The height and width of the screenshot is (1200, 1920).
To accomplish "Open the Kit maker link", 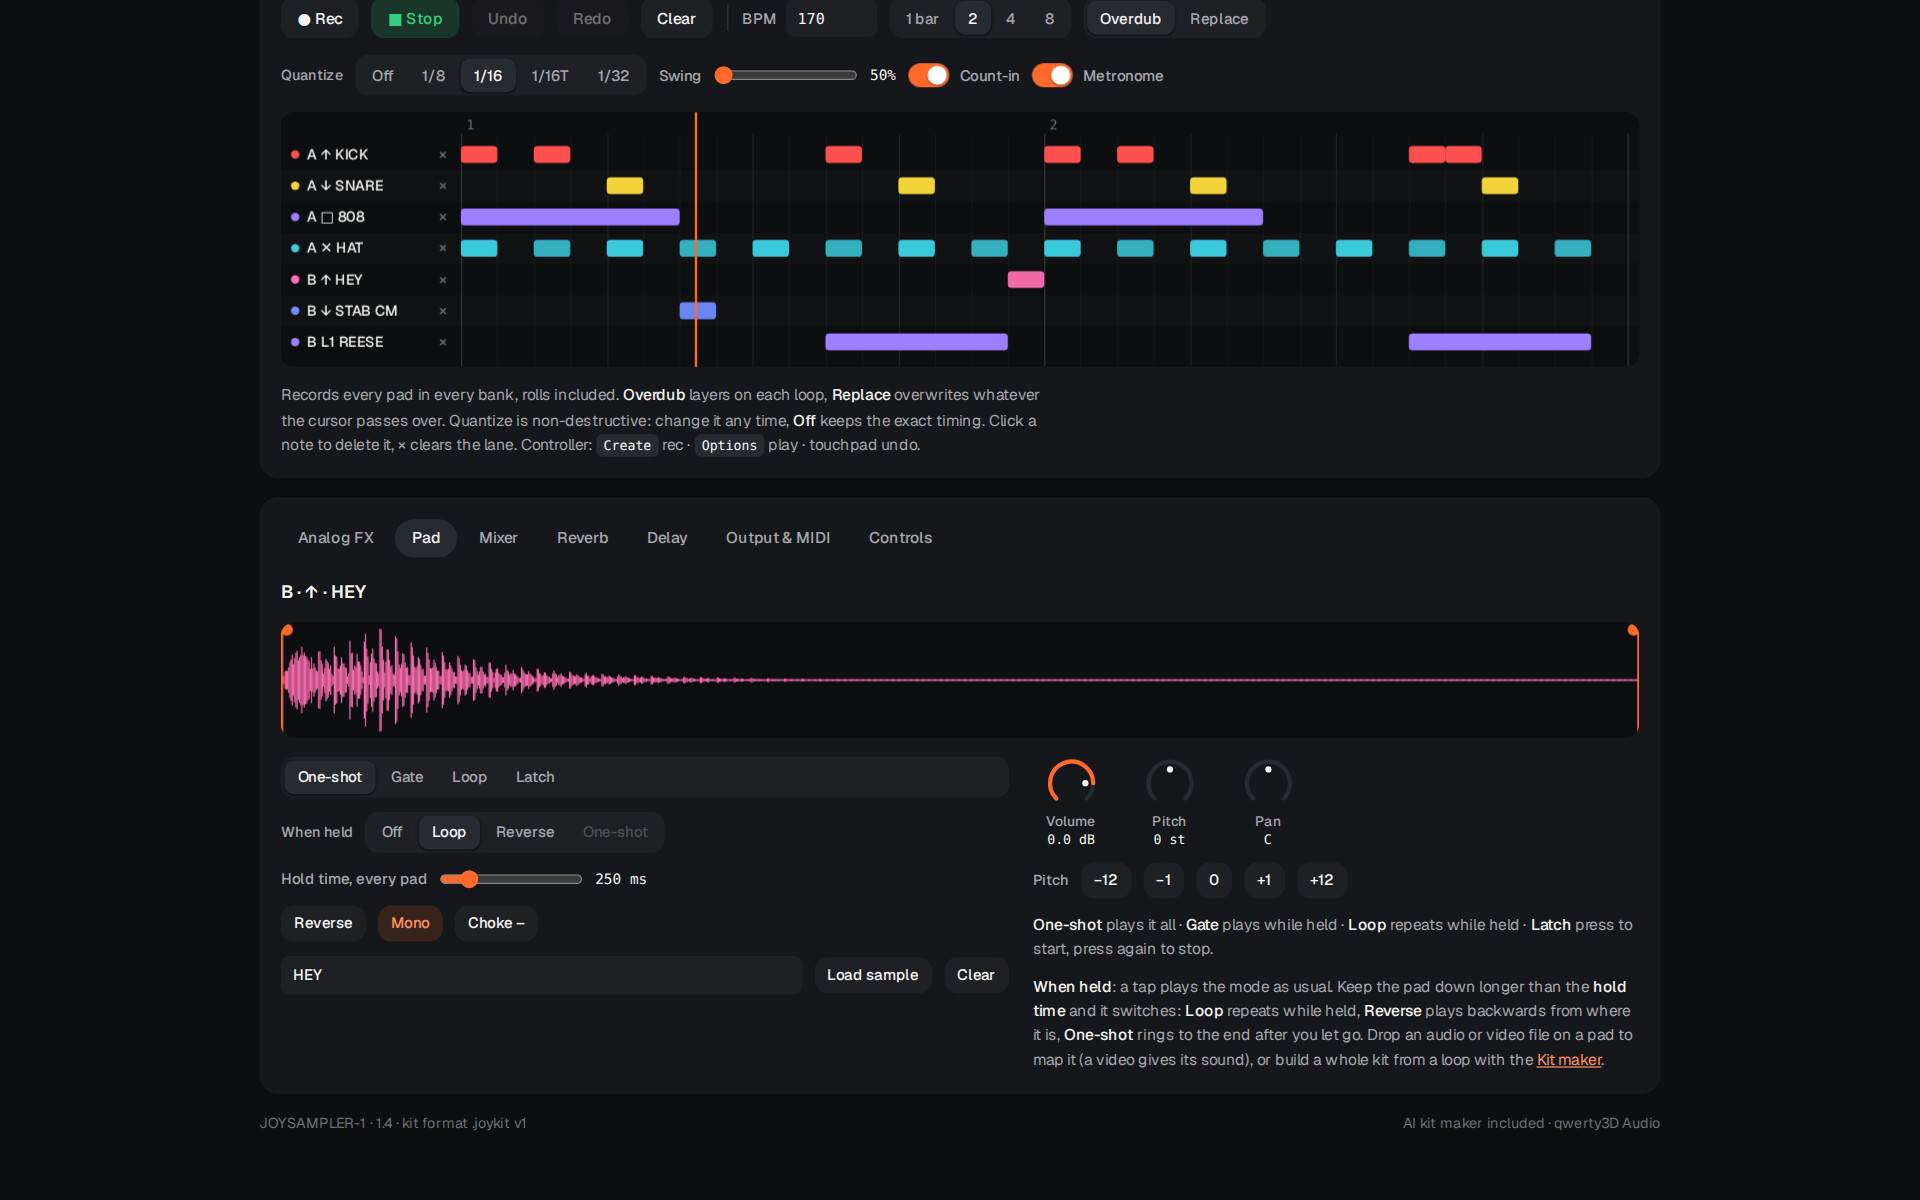I will (1568, 1060).
